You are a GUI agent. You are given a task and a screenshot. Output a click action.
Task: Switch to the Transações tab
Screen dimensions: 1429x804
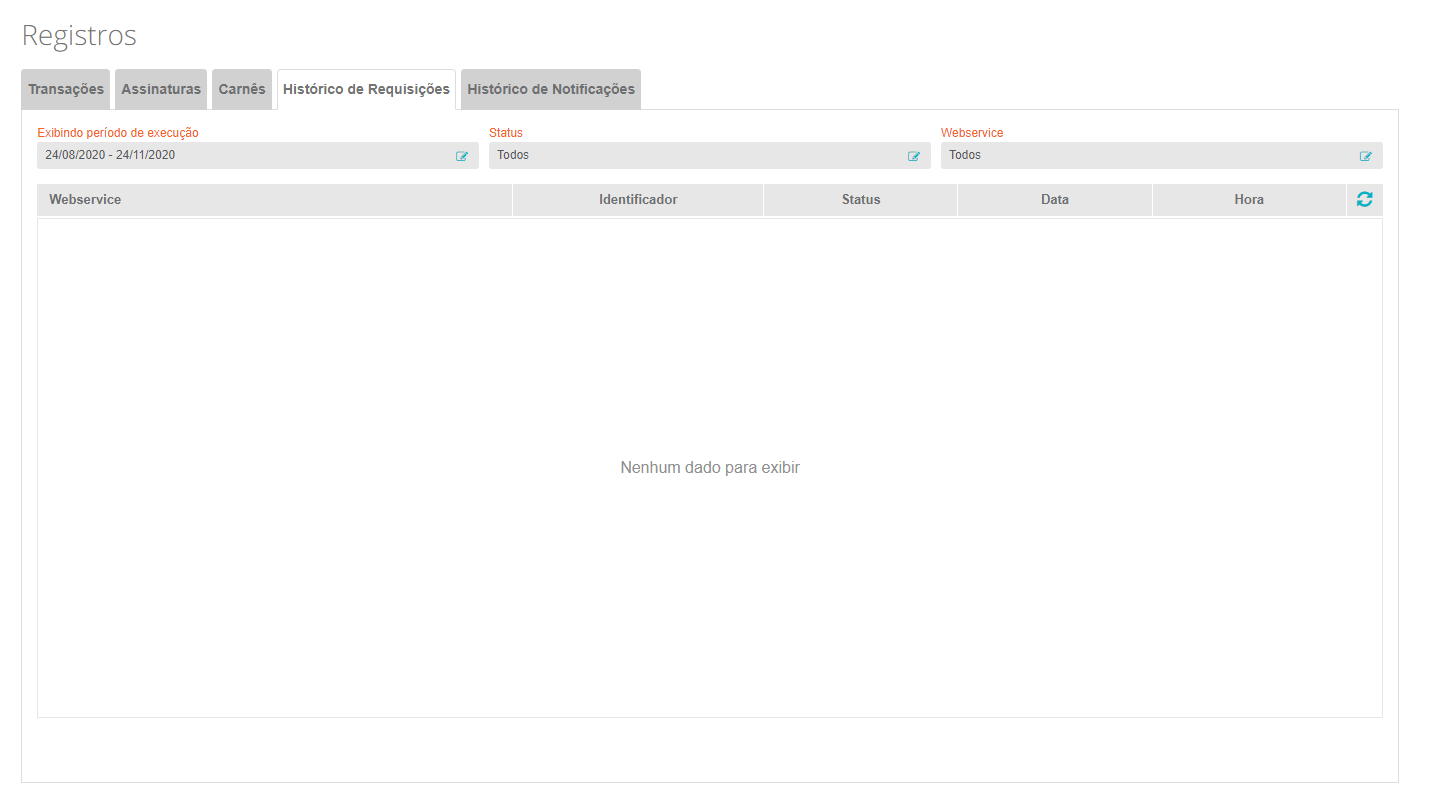pyautogui.click(x=66, y=89)
